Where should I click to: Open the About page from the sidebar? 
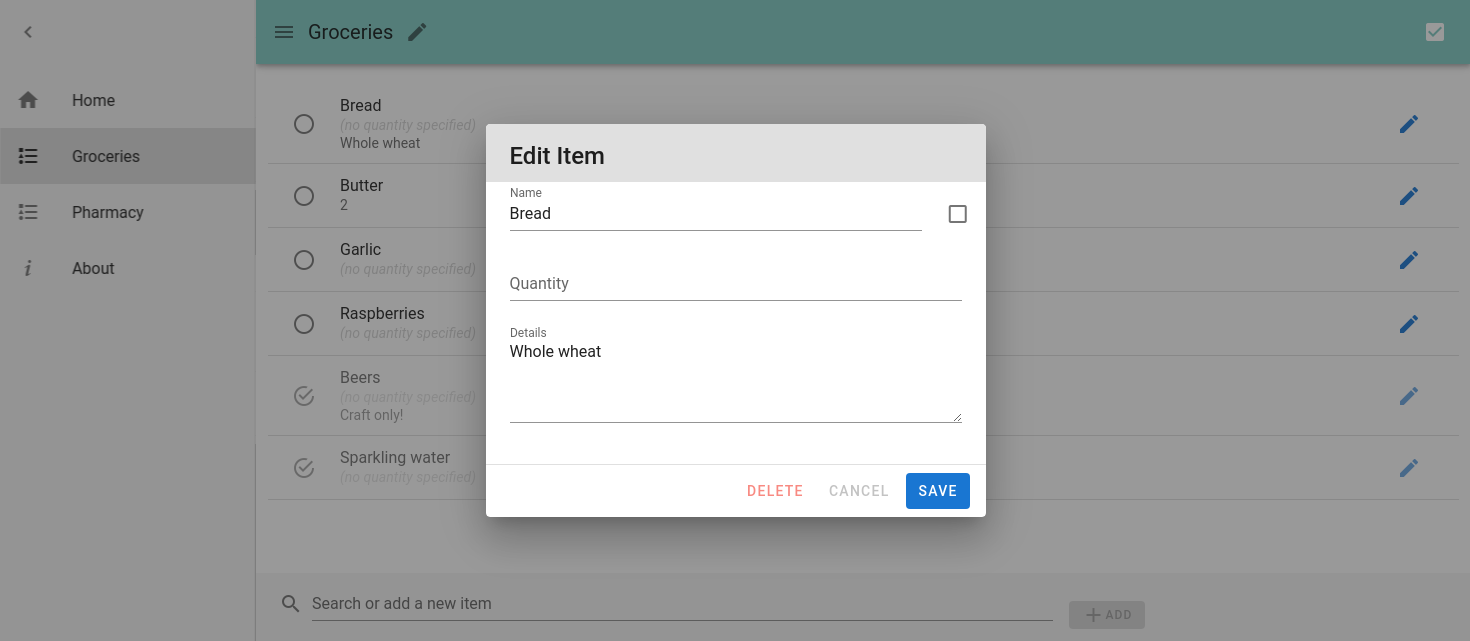coord(93,268)
